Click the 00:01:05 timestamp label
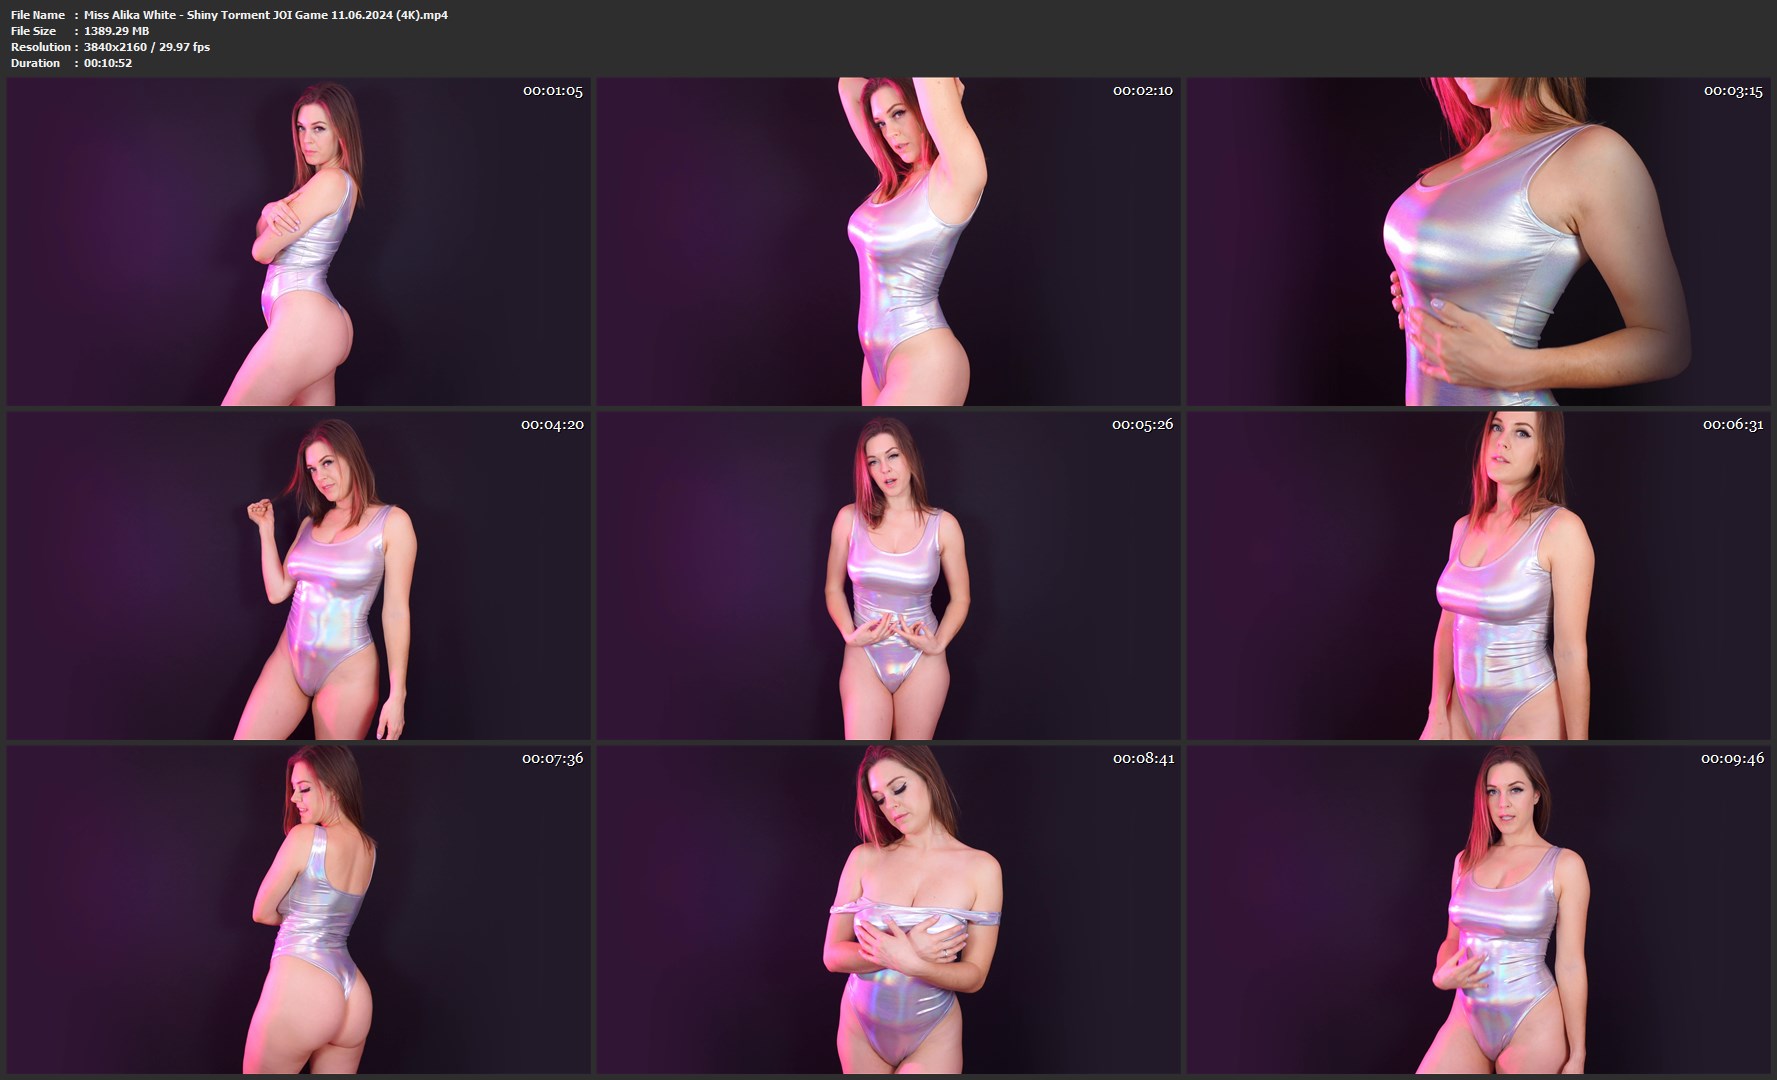 pos(552,91)
